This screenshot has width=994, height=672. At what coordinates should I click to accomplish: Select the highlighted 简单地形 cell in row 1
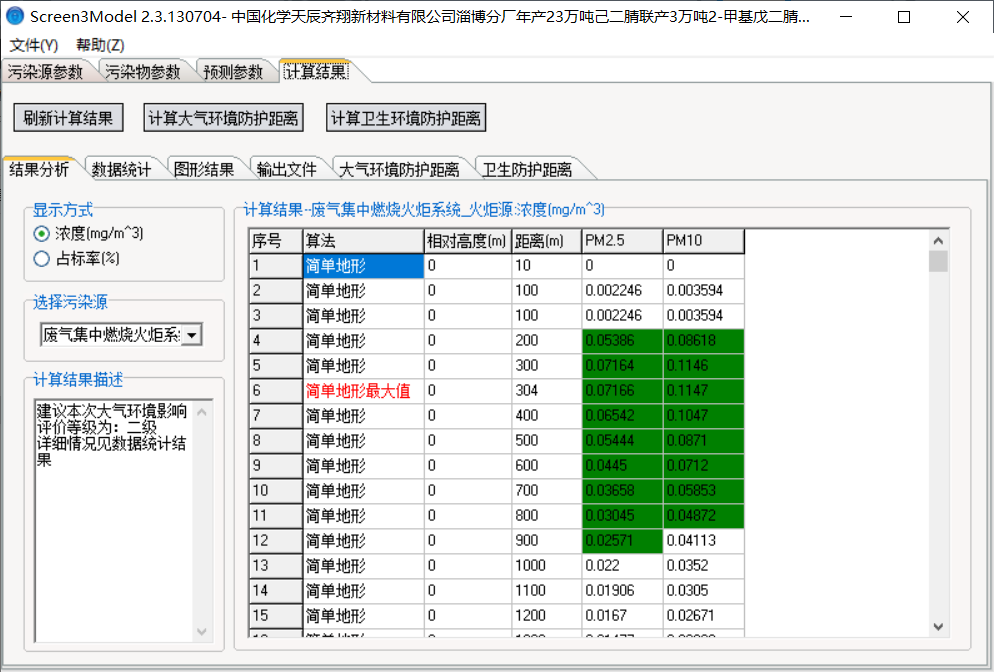(363, 266)
